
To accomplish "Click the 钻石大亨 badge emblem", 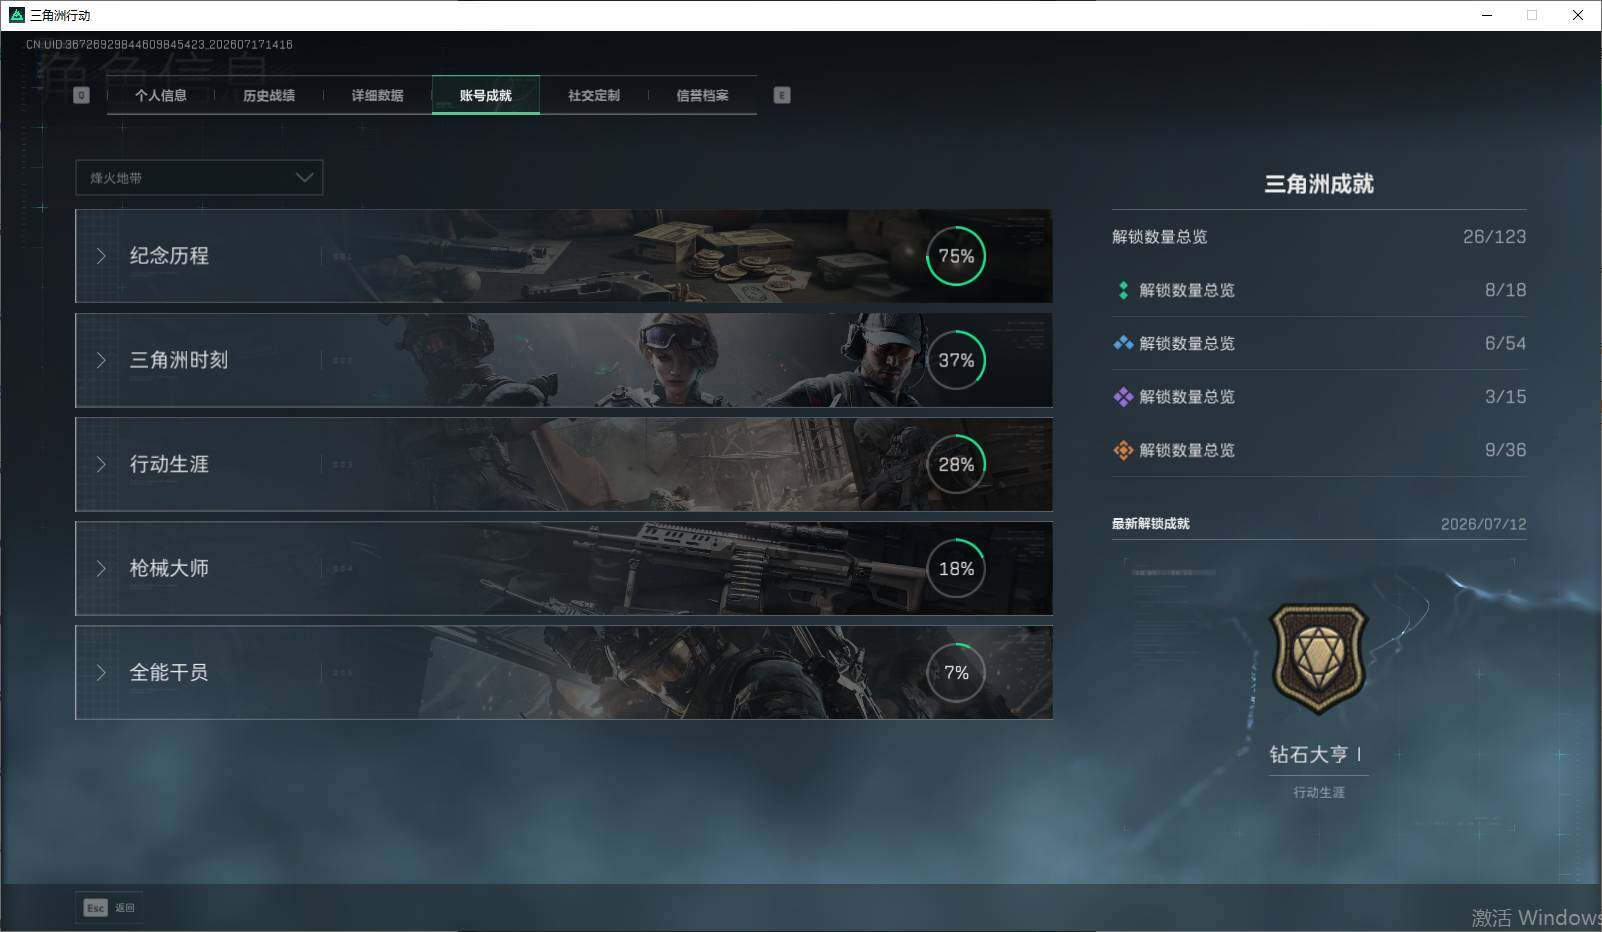I will click(x=1318, y=658).
